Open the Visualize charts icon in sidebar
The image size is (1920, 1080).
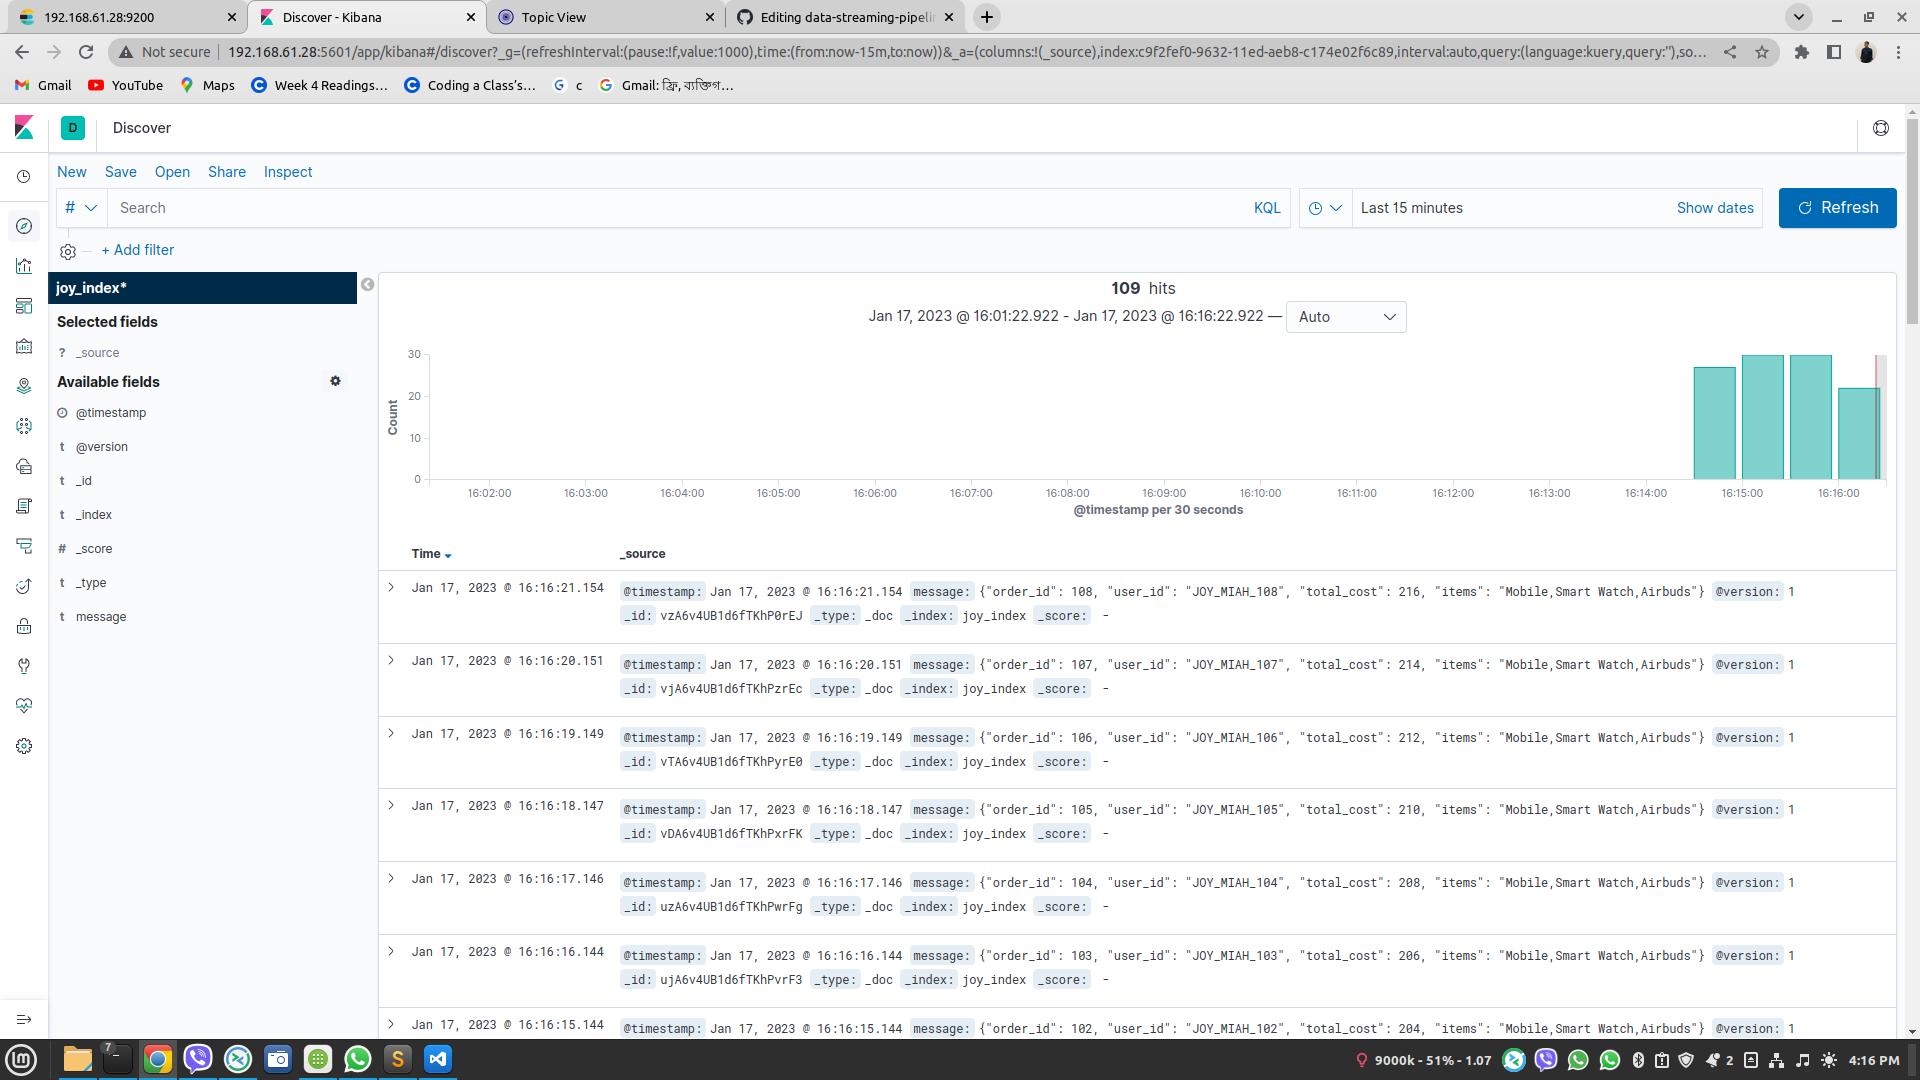[x=24, y=266]
